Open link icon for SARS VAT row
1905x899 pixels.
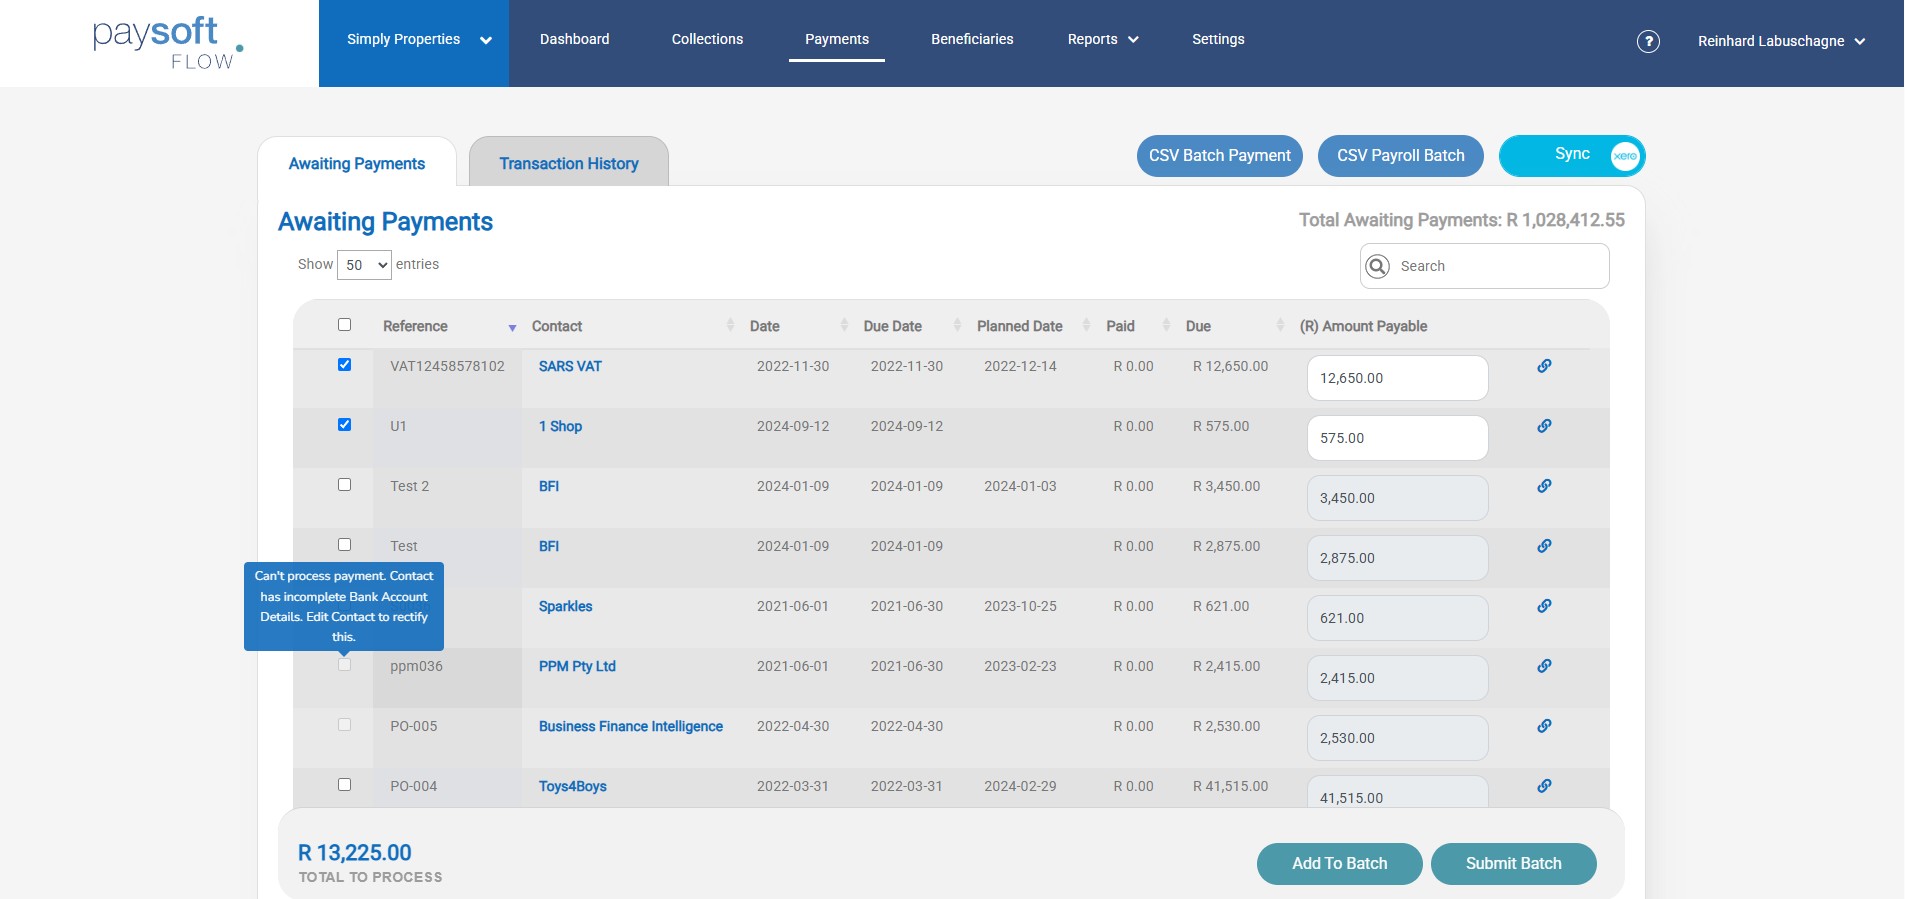point(1544,366)
